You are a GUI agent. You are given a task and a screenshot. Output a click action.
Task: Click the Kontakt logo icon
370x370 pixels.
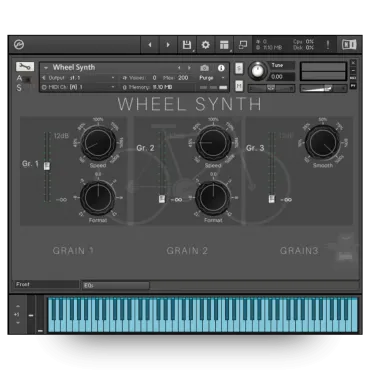click(x=19, y=45)
